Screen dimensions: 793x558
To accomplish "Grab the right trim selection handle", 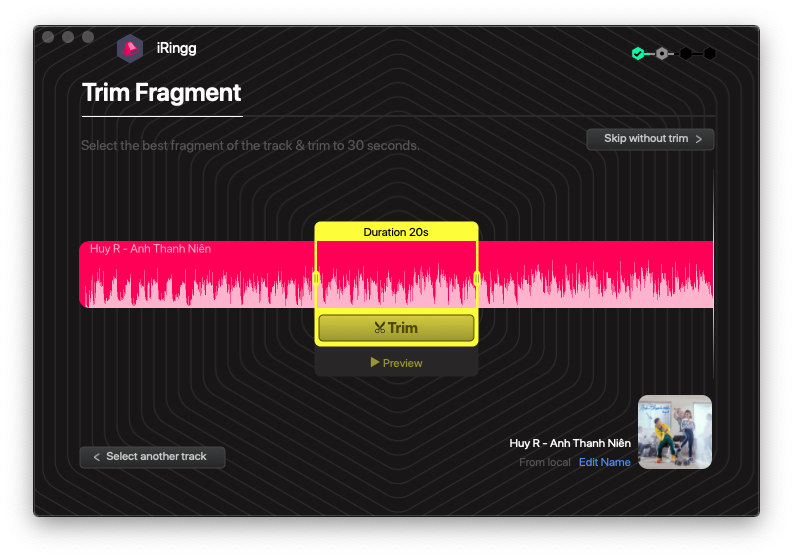I will click(476, 278).
